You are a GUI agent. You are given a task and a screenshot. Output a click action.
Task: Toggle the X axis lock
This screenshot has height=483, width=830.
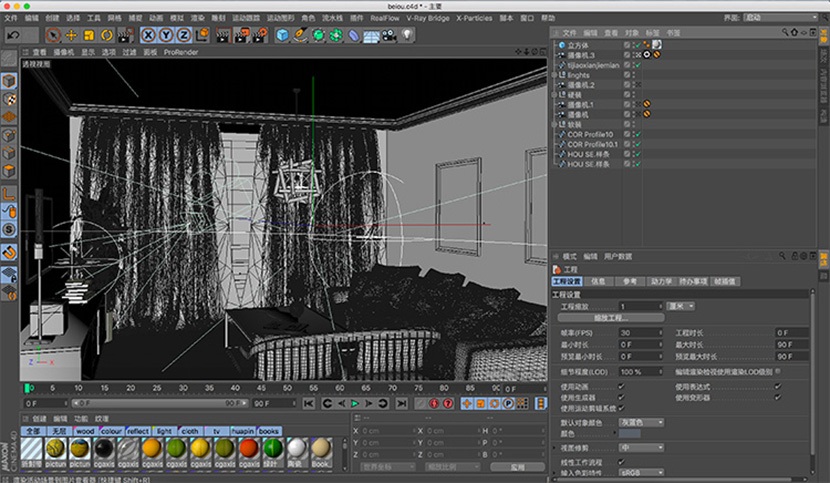click(150, 36)
